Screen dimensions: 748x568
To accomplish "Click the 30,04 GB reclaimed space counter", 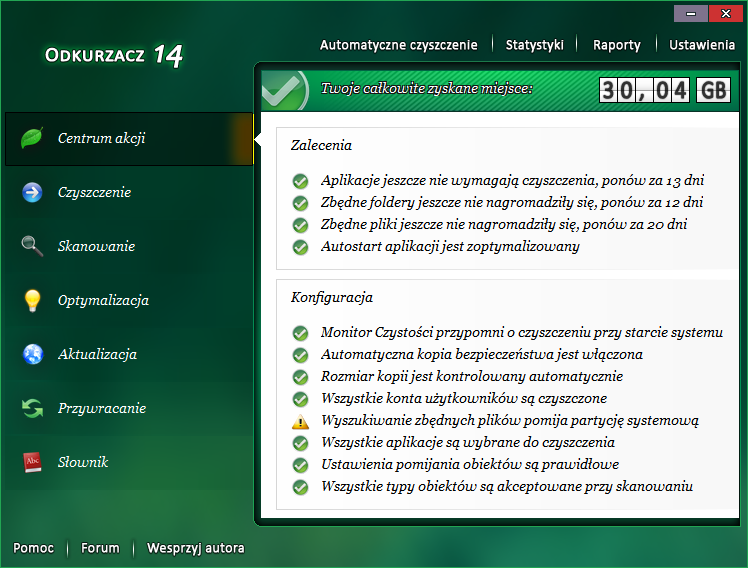I will [x=665, y=90].
